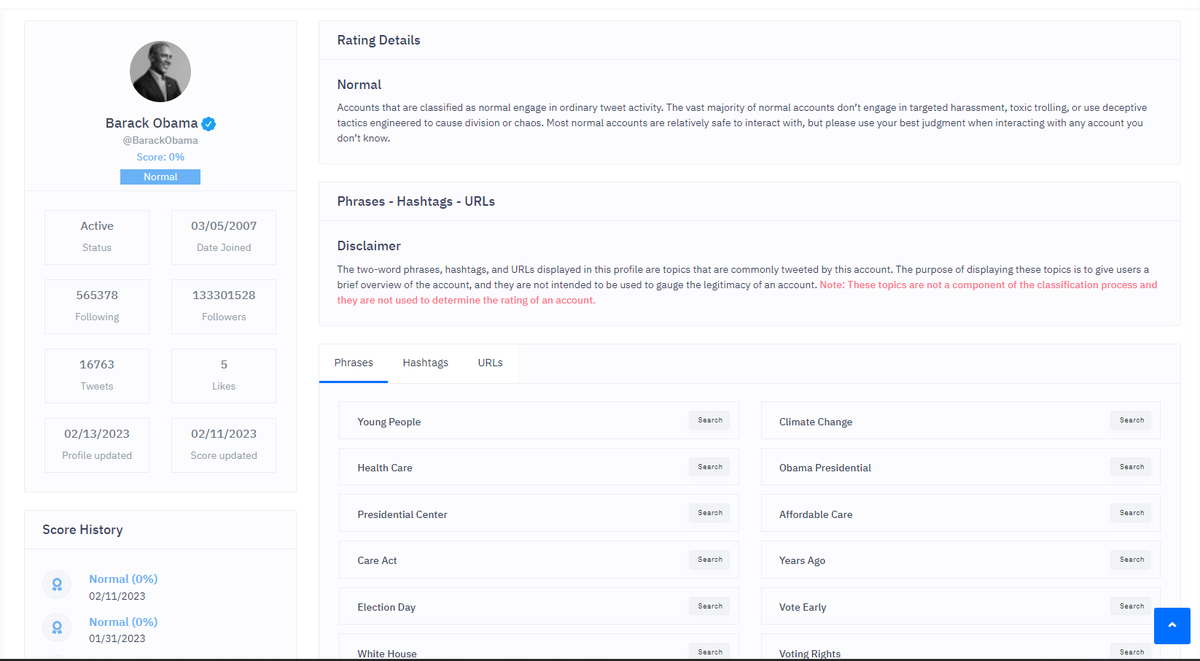Click the Score History heading
This screenshot has width=1200, height=661.
coord(83,530)
